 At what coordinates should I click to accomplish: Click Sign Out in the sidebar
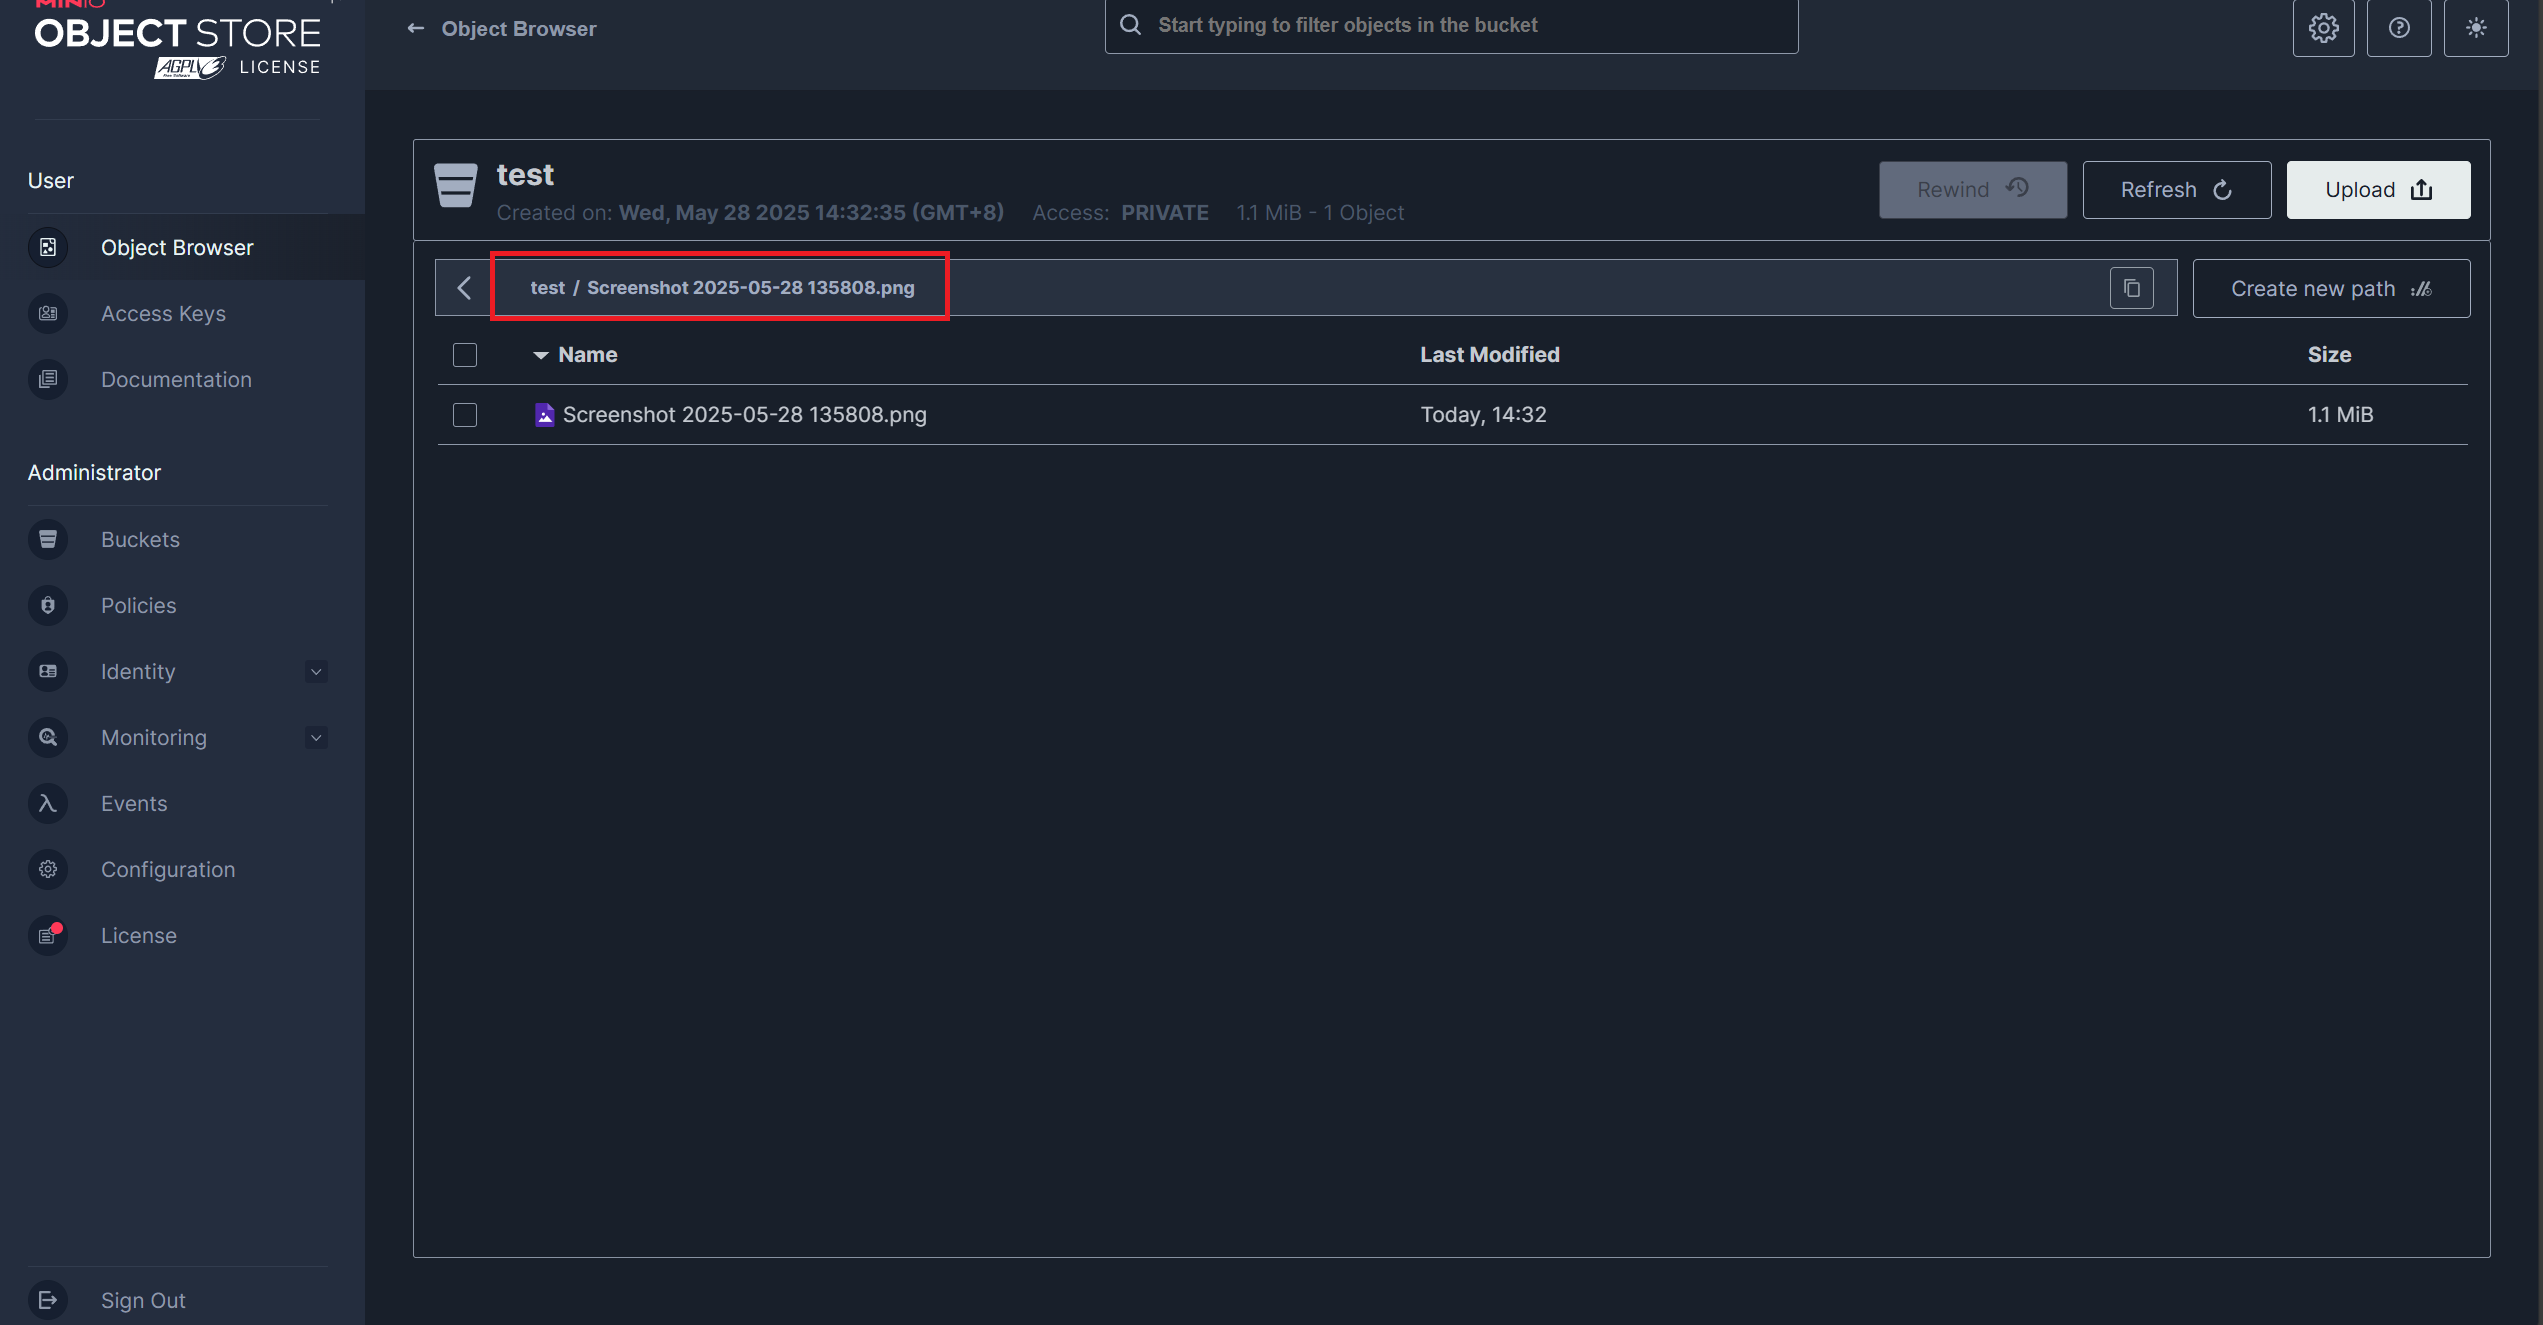[143, 1300]
